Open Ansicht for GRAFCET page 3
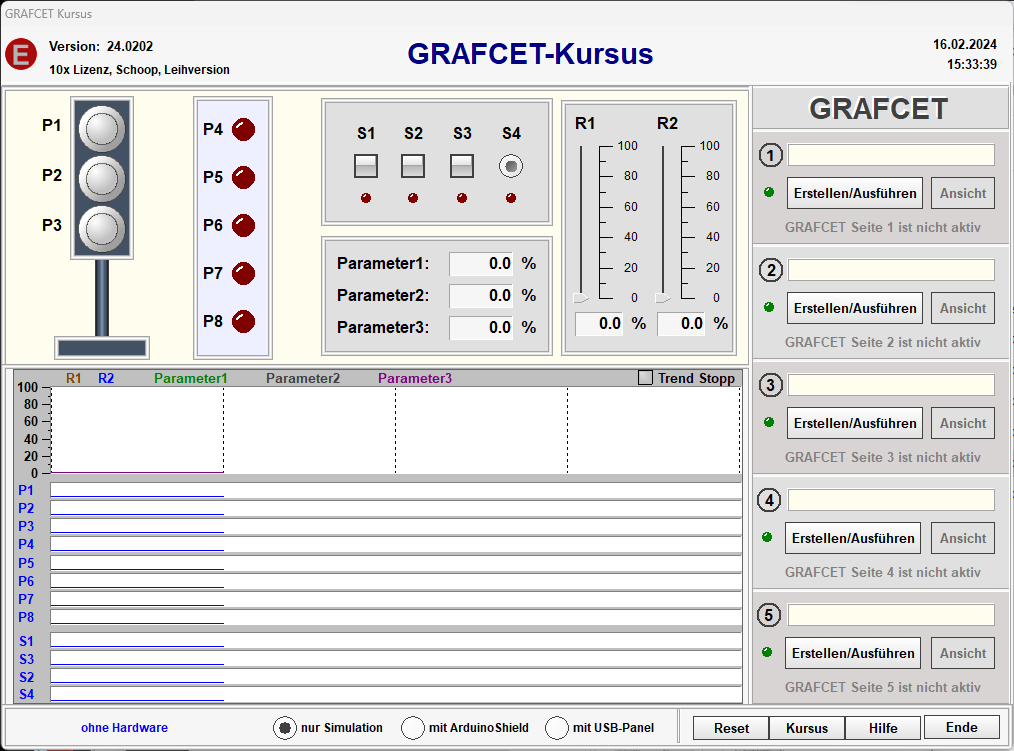 point(963,423)
